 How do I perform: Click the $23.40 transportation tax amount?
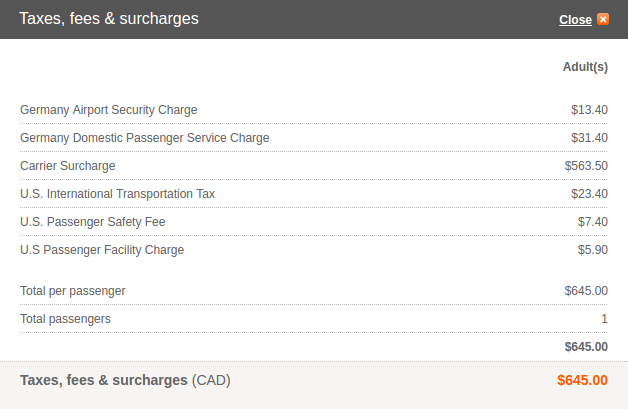tap(589, 194)
